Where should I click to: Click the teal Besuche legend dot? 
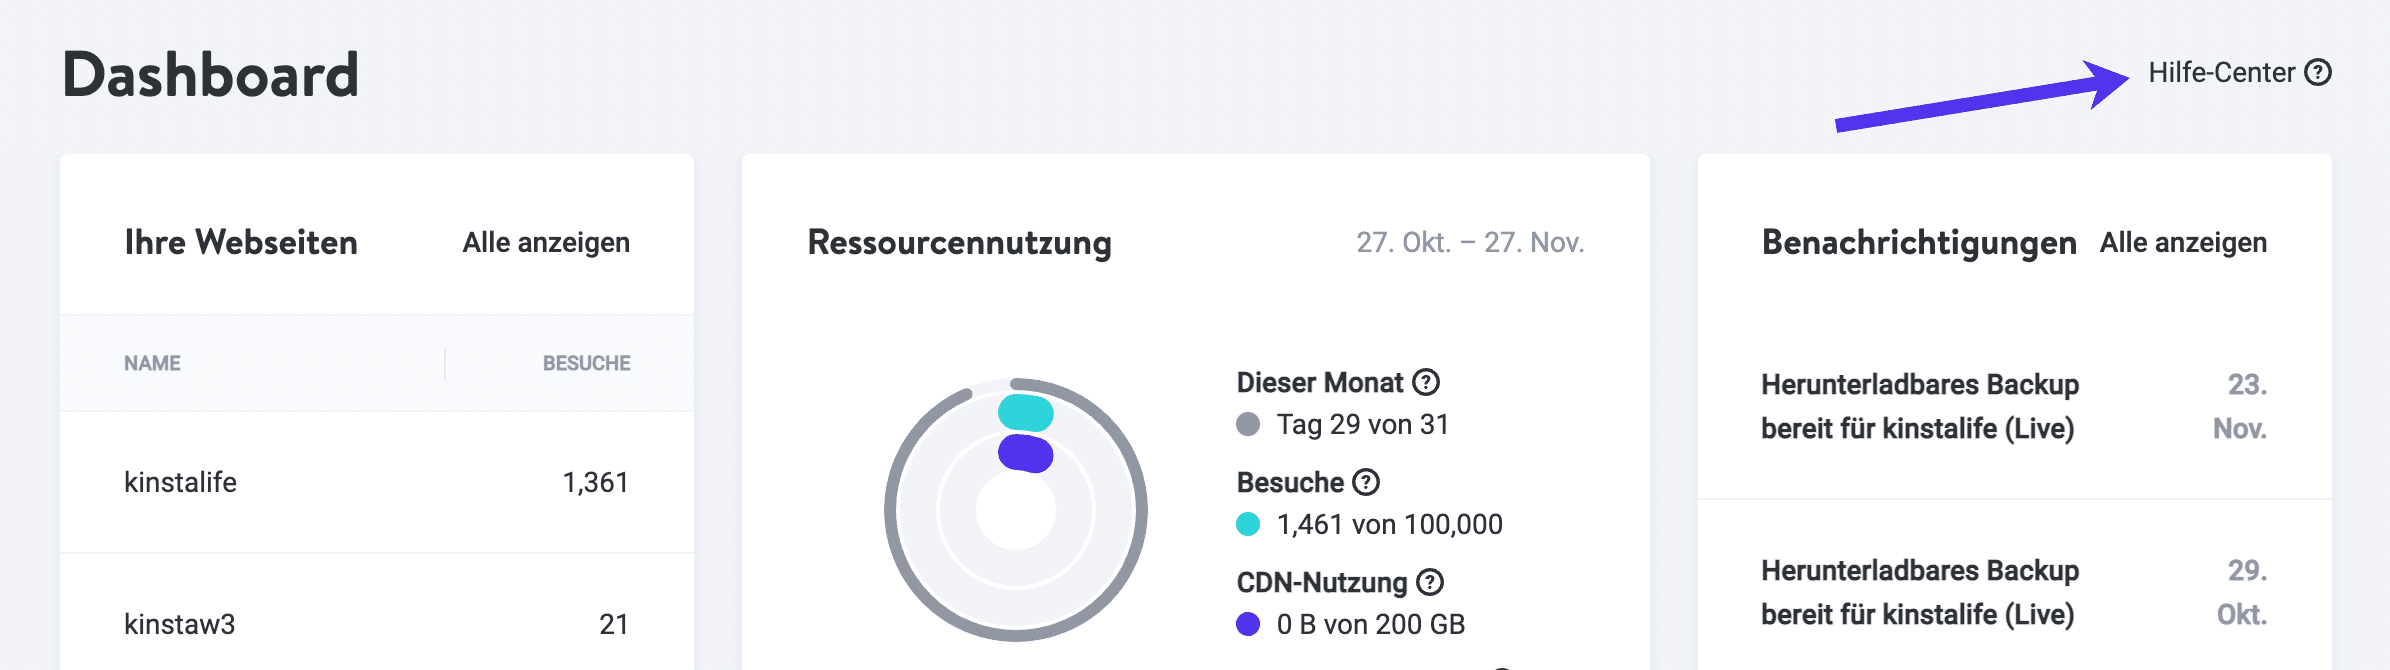[1248, 523]
